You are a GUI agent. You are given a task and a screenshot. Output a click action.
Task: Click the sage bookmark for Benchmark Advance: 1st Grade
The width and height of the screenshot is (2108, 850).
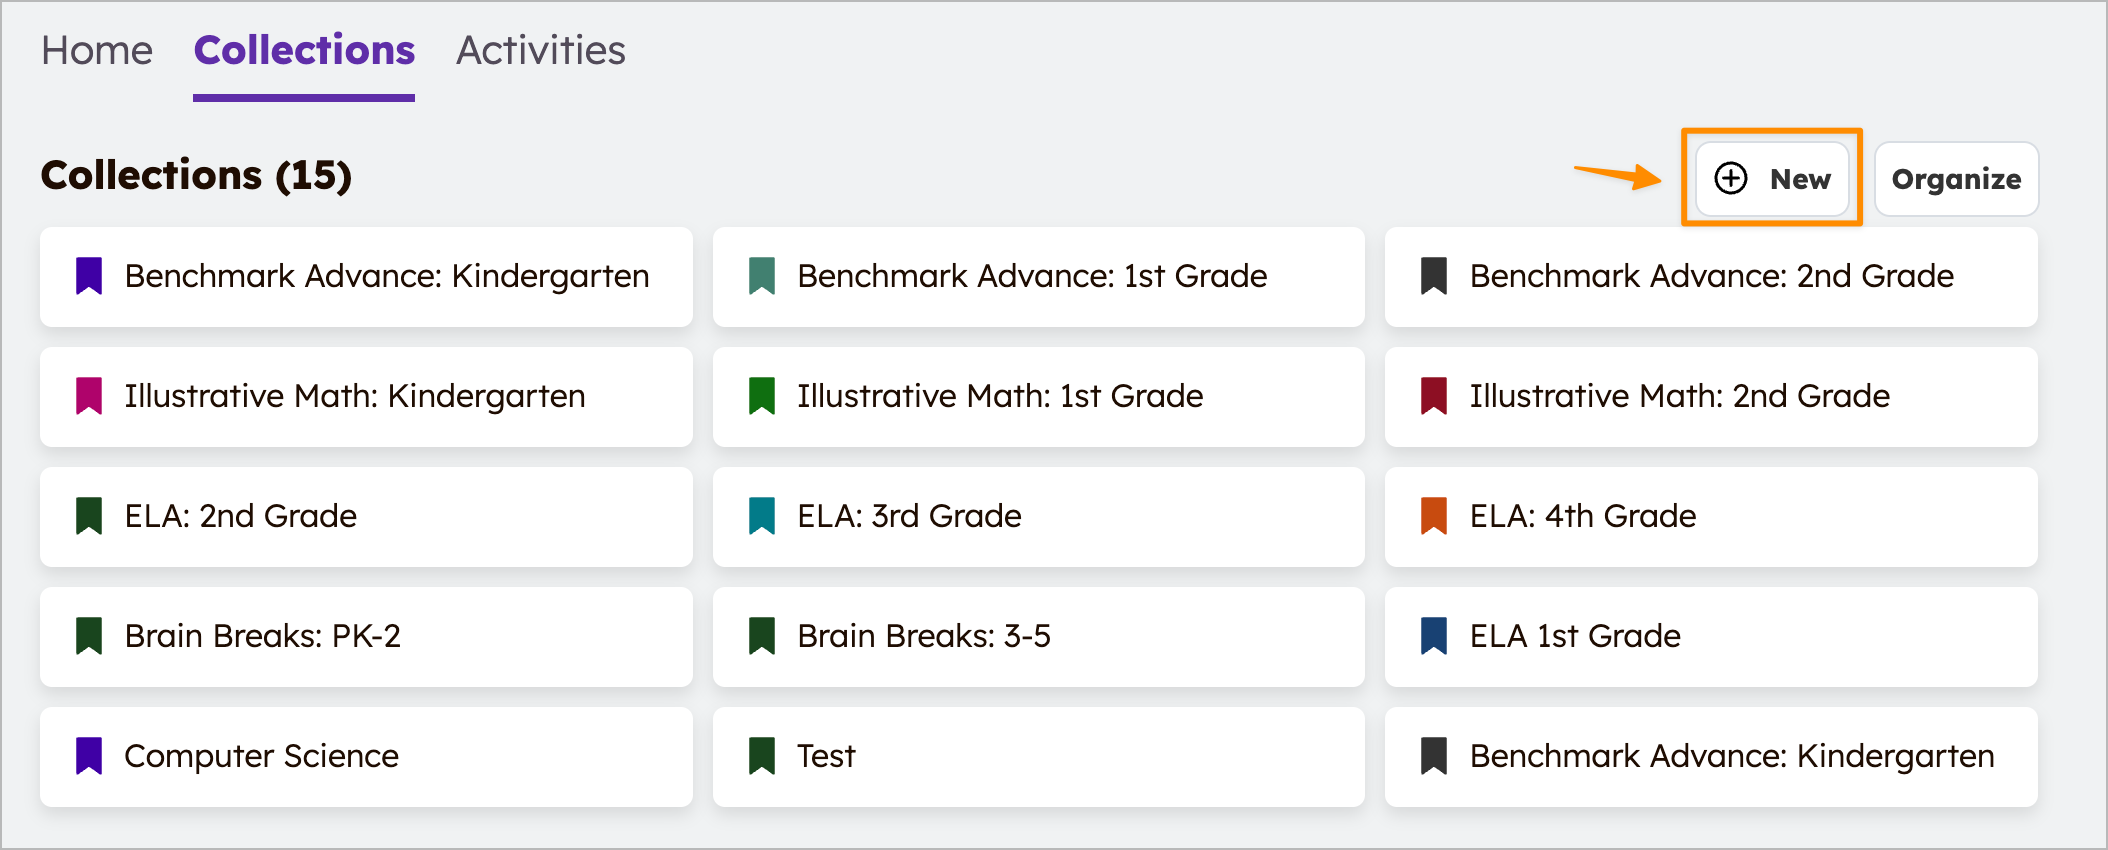(762, 276)
